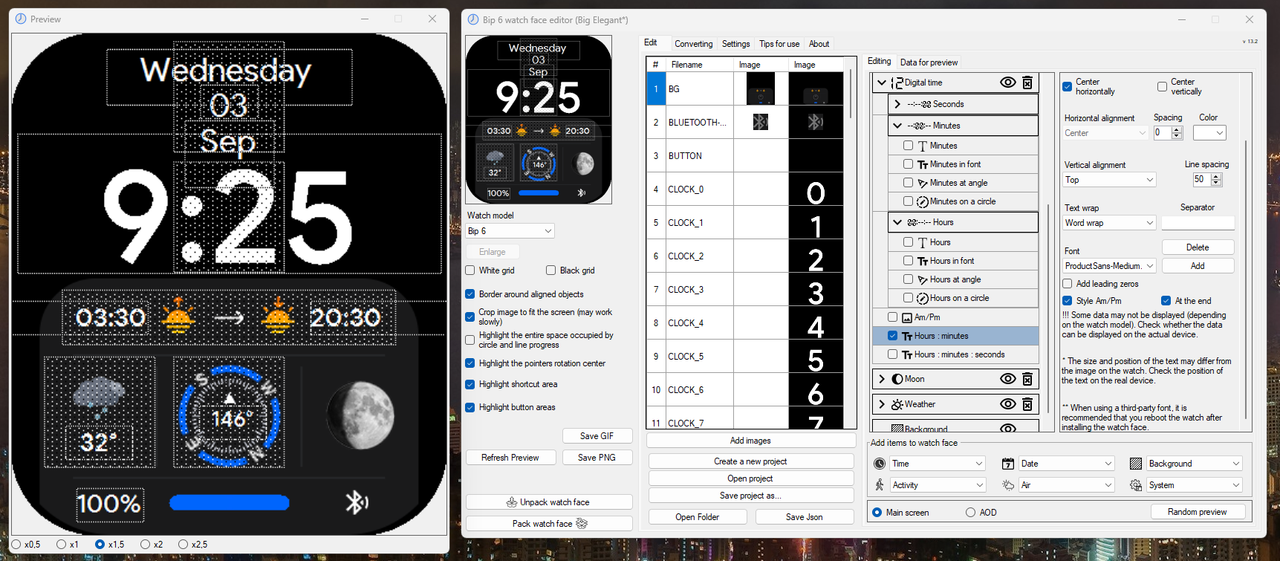1280x561 pixels.
Task: Switch to the Settings tab
Action: 736,44
